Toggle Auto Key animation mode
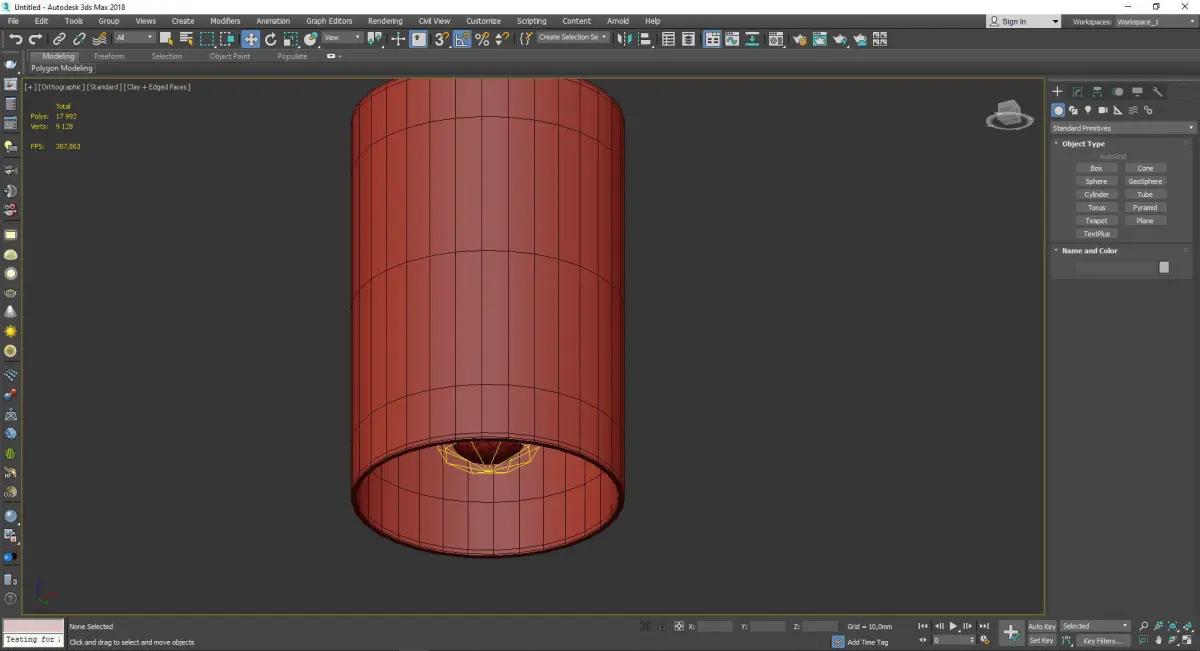The image size is (1200, 651). point(1041,626)
